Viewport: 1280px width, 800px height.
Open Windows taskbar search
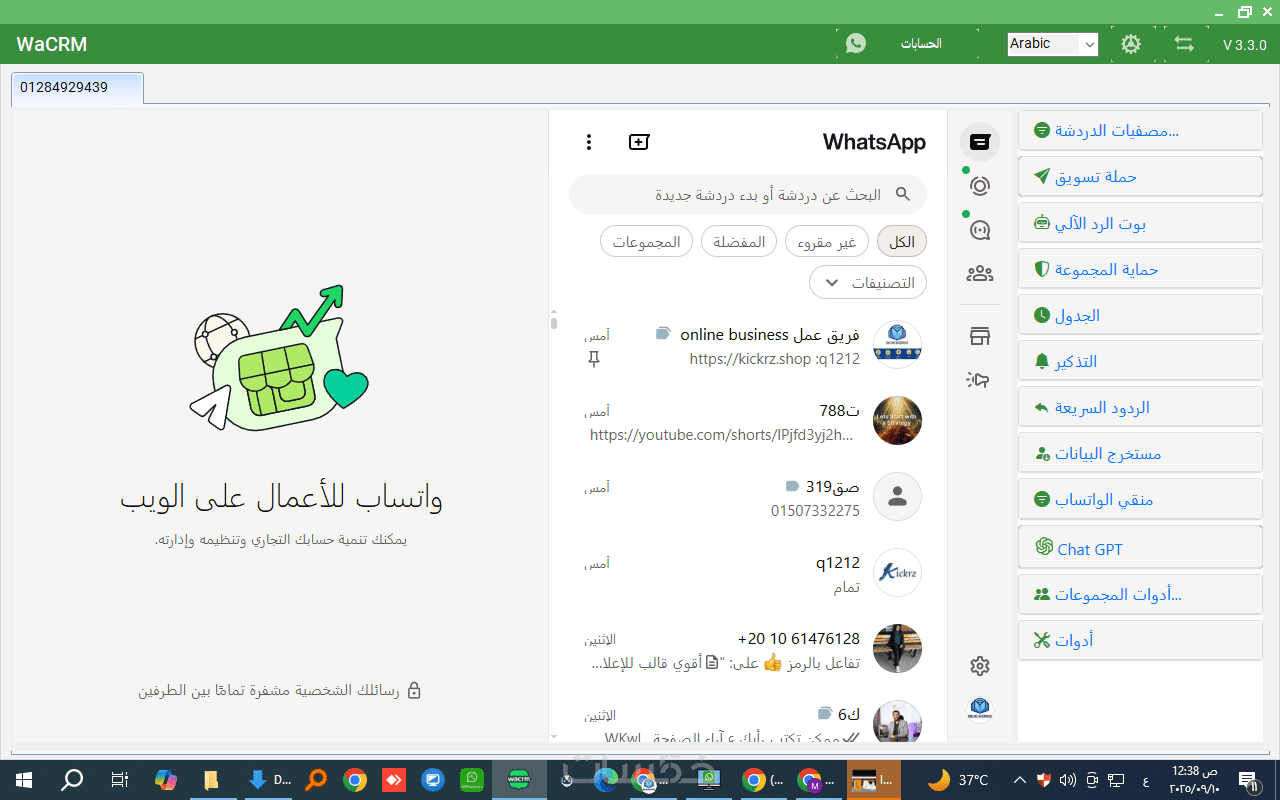coord(72,780)
